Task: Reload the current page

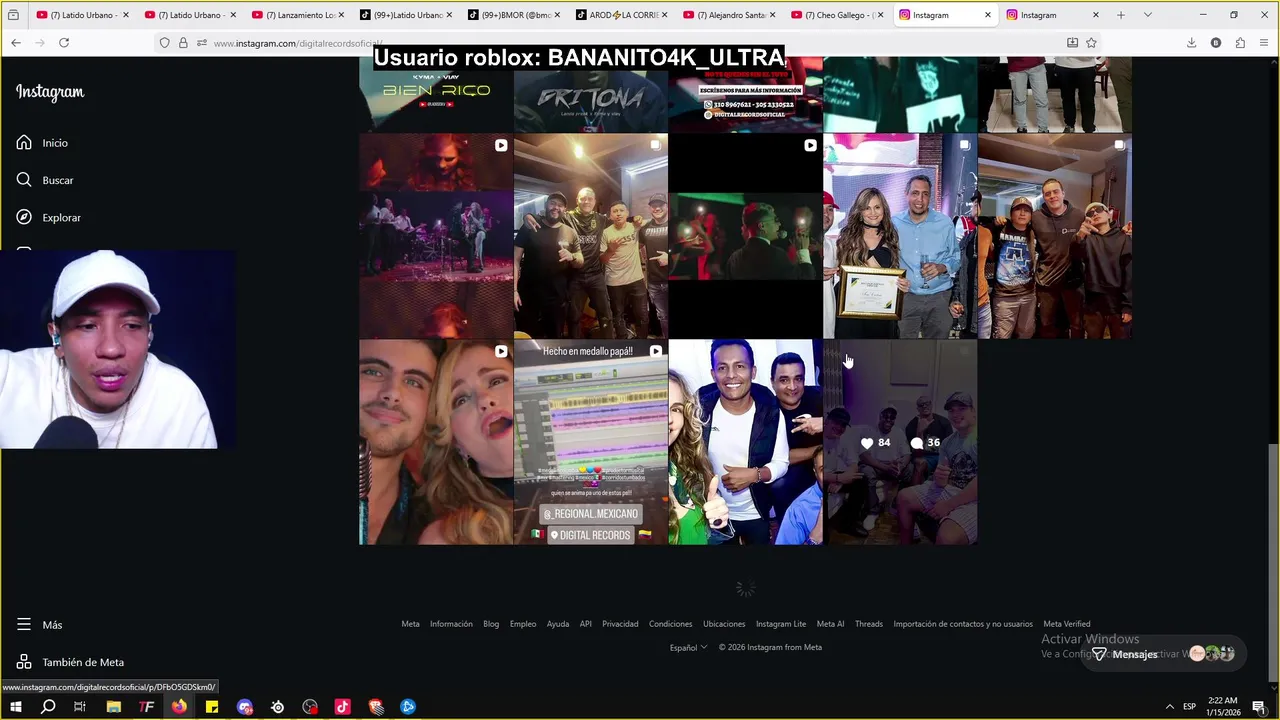Action: (64, 43)
